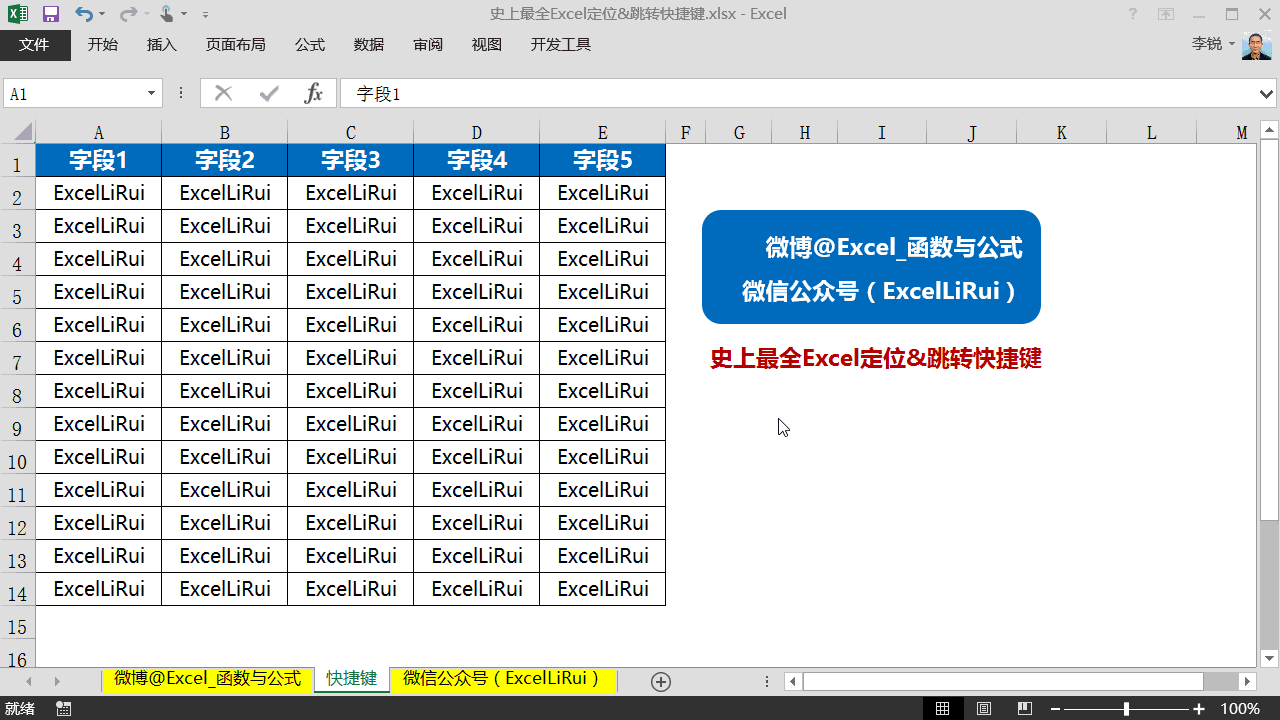
Task: Open the 数据 Data ribbon tab
Action: [x=369, y=44]
